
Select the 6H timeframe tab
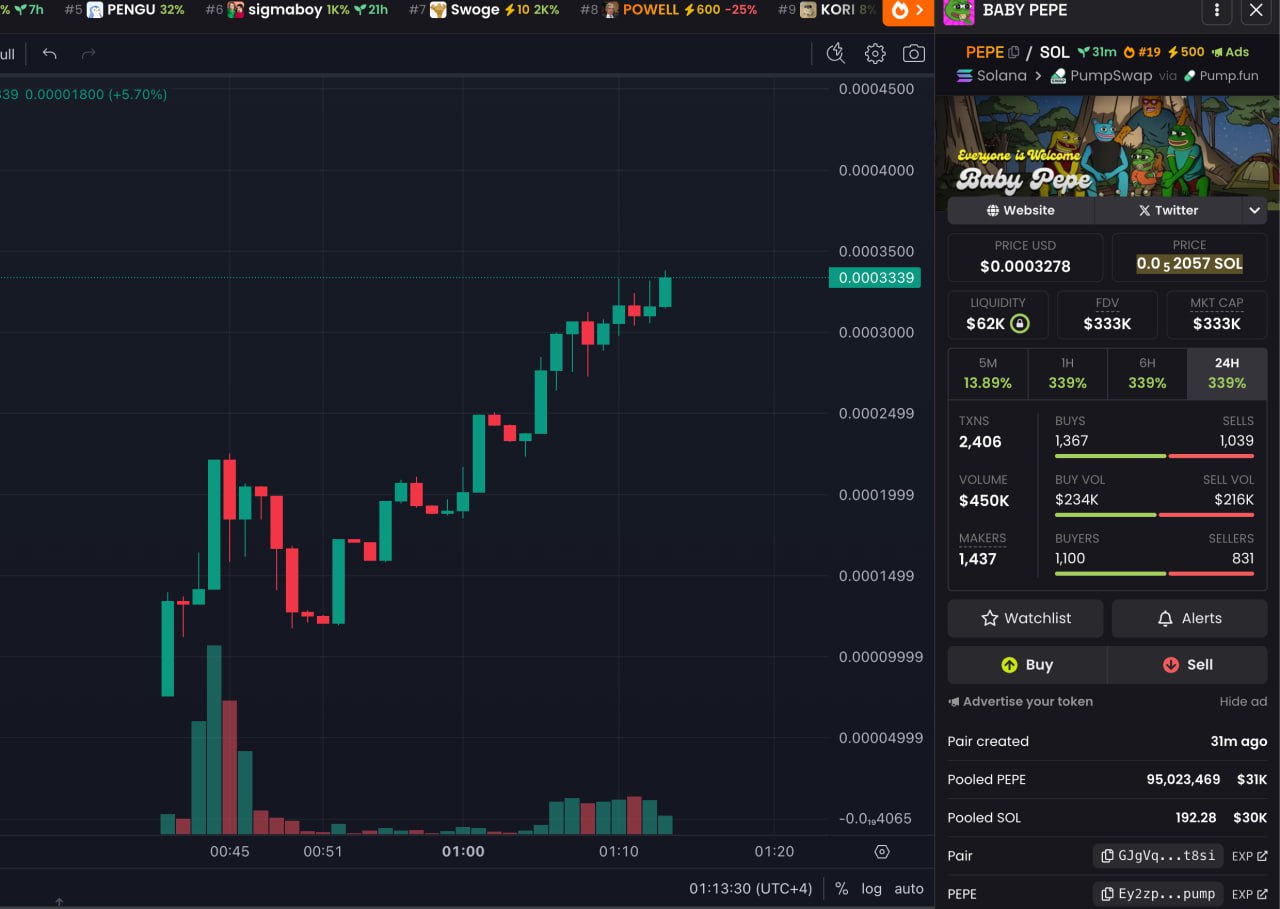pyautogui.click(x=1147, y=374)
